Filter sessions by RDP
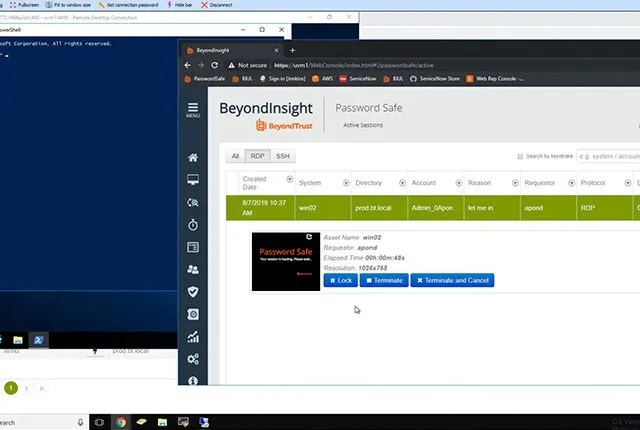Viewport: 640px width, 430px height. 257,156
